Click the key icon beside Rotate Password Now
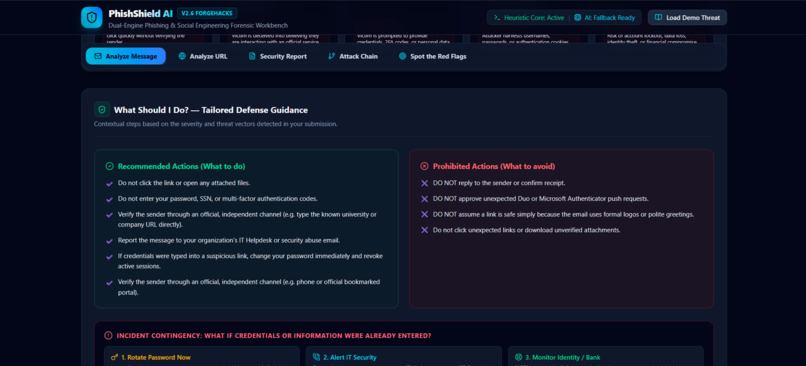This screenshot has width=806, height=366. (114, 357)
